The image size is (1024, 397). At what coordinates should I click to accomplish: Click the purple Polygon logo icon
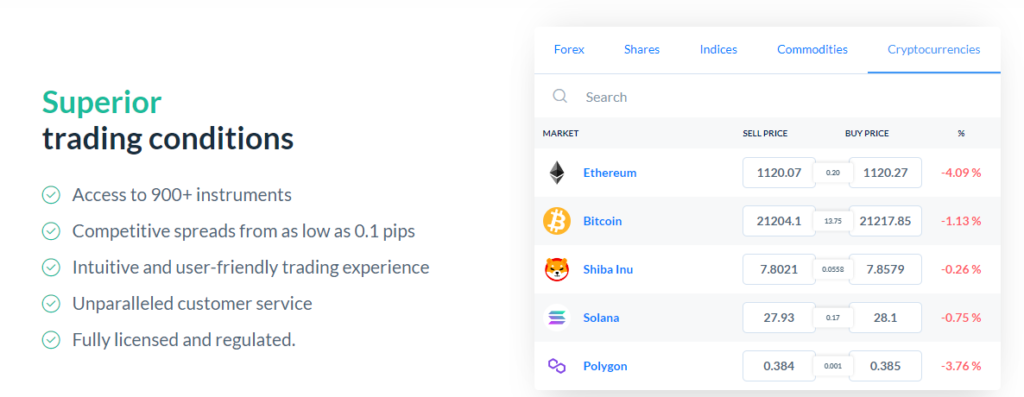pyautogui.click(x=556, y=366)
